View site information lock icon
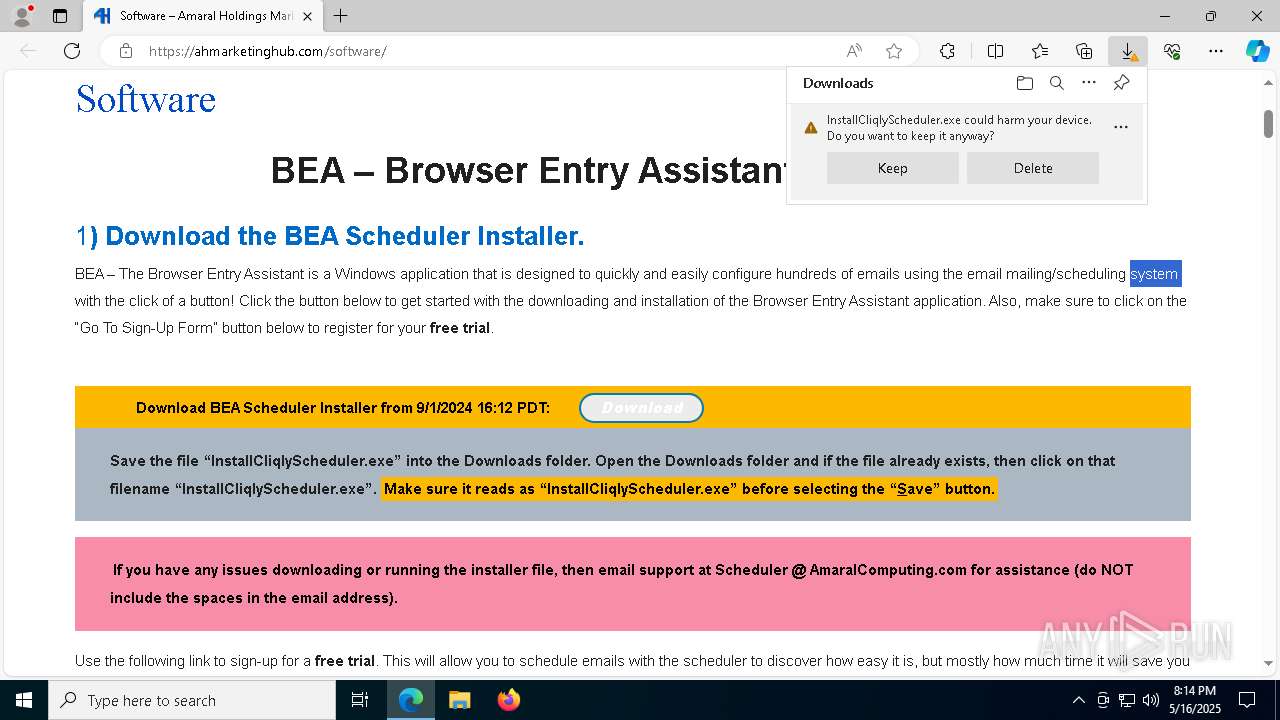The width and height of the screenshot is (1280, 720). pos(125,51)
